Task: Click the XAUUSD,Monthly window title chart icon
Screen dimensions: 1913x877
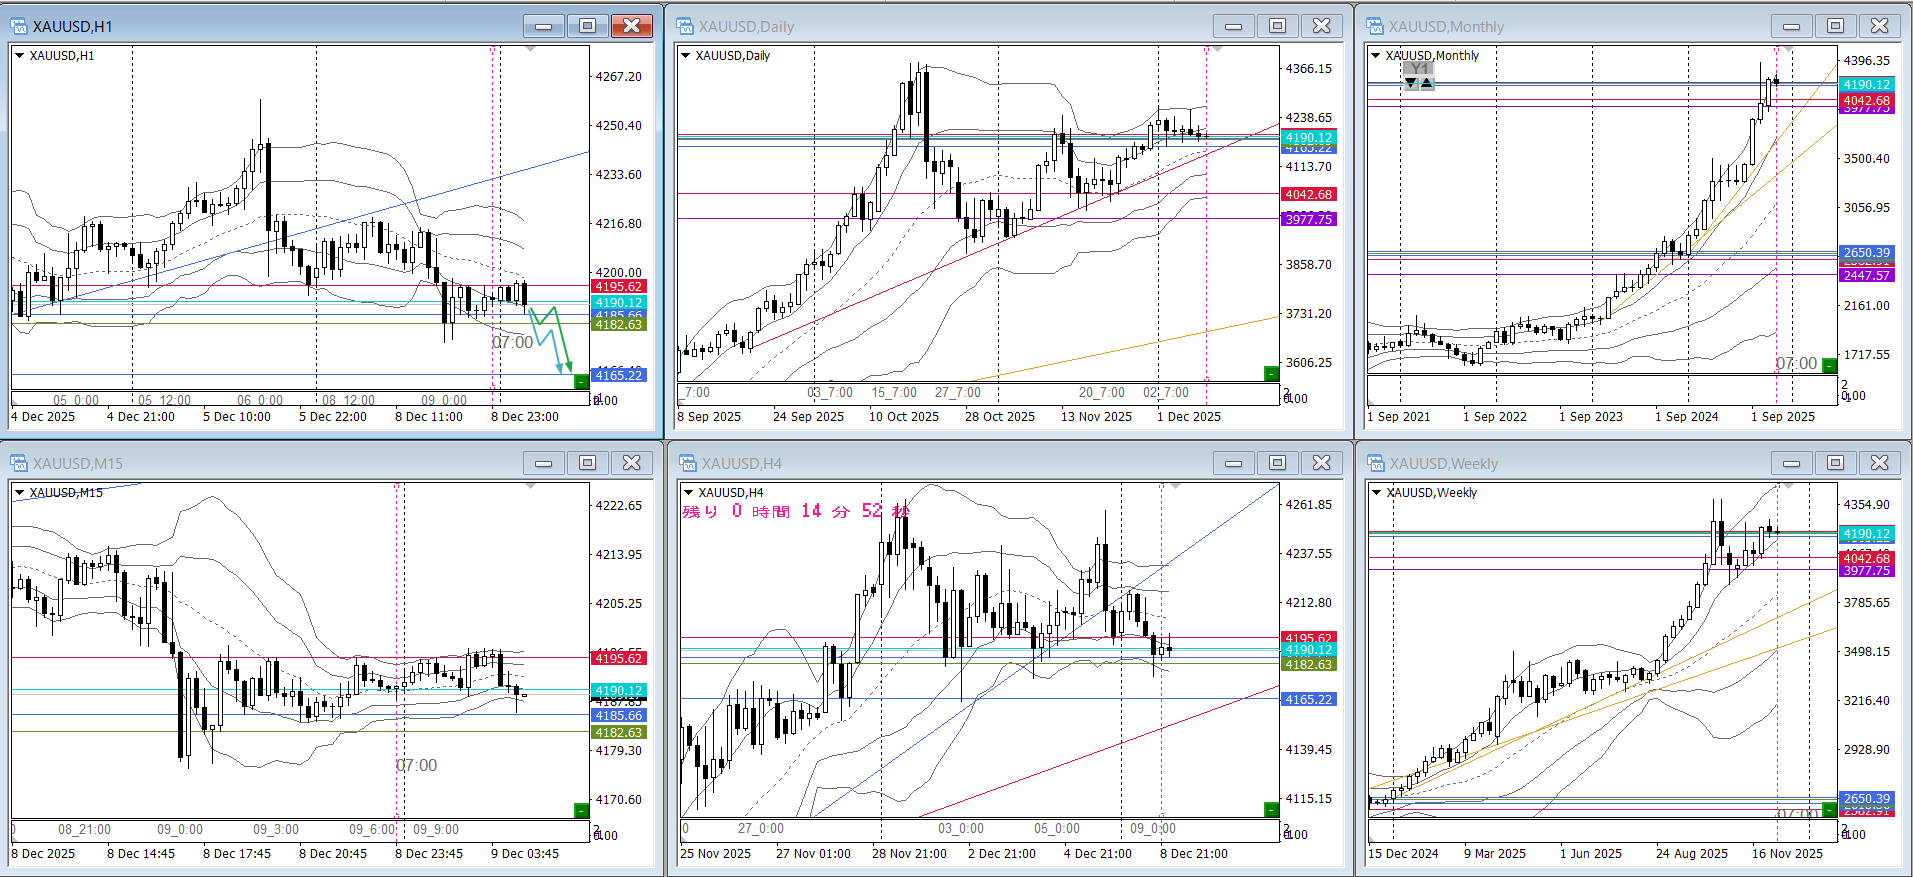Action: coord(1375,26)
